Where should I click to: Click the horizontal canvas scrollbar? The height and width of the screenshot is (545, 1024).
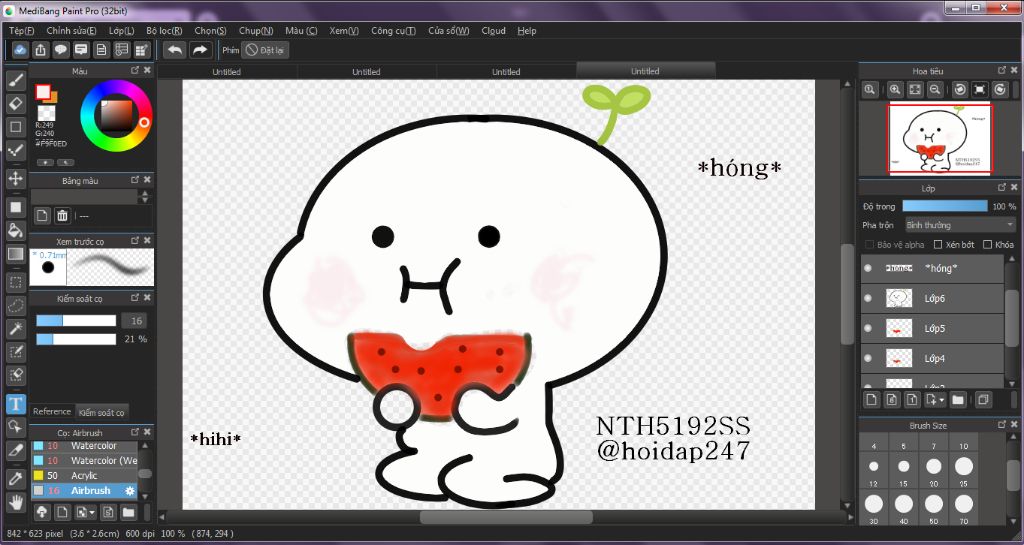(x=506, y=518)
